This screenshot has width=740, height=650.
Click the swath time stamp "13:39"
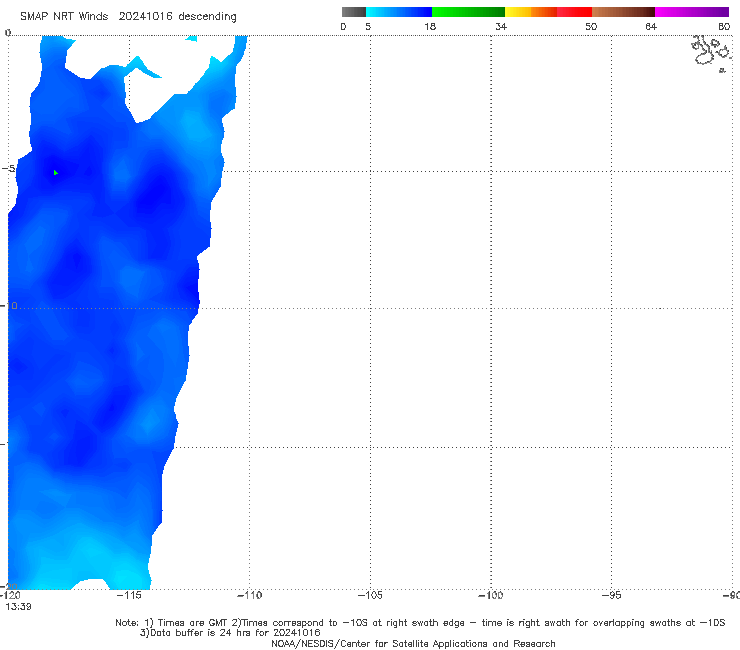(x=18, y=607)
